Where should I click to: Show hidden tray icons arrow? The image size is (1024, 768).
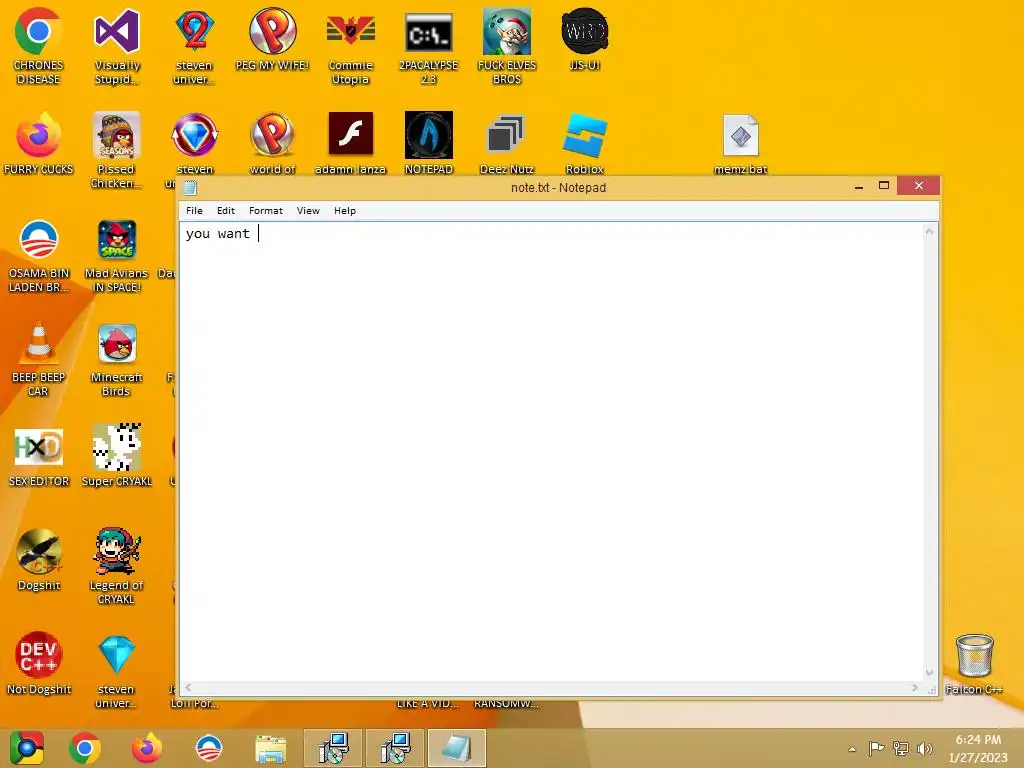click(x=852, y=749)
